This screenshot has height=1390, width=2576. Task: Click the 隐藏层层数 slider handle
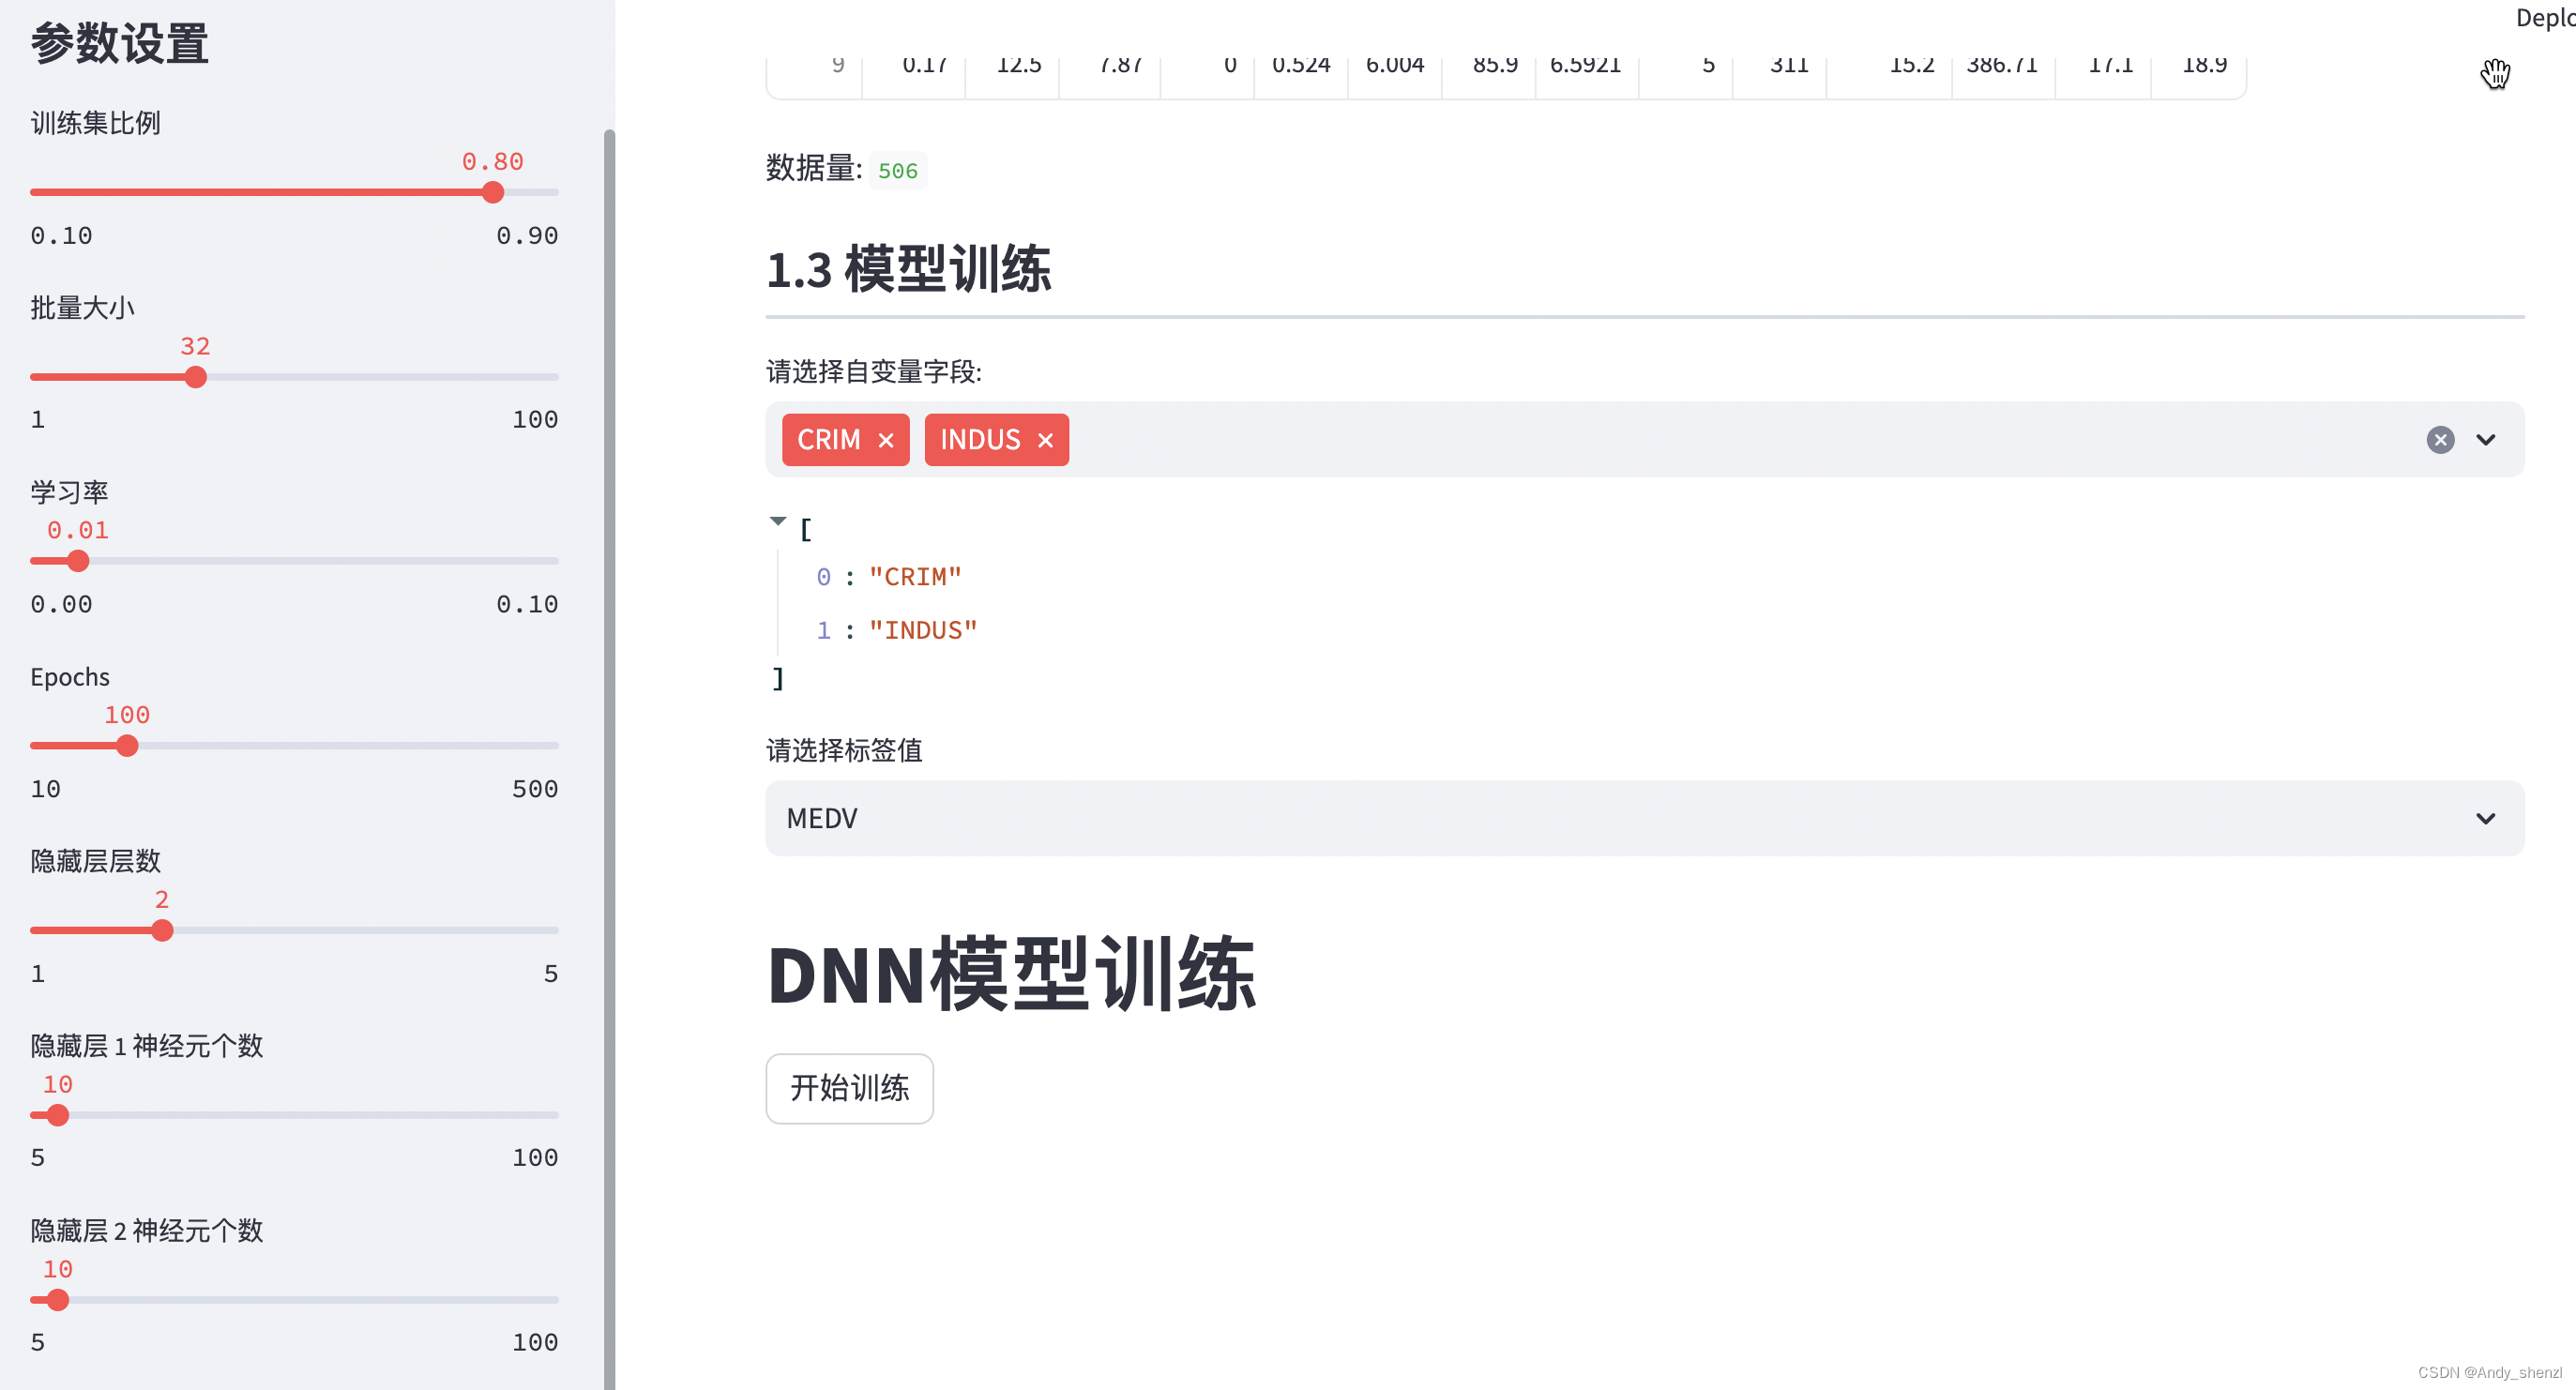tap(162, 930)
